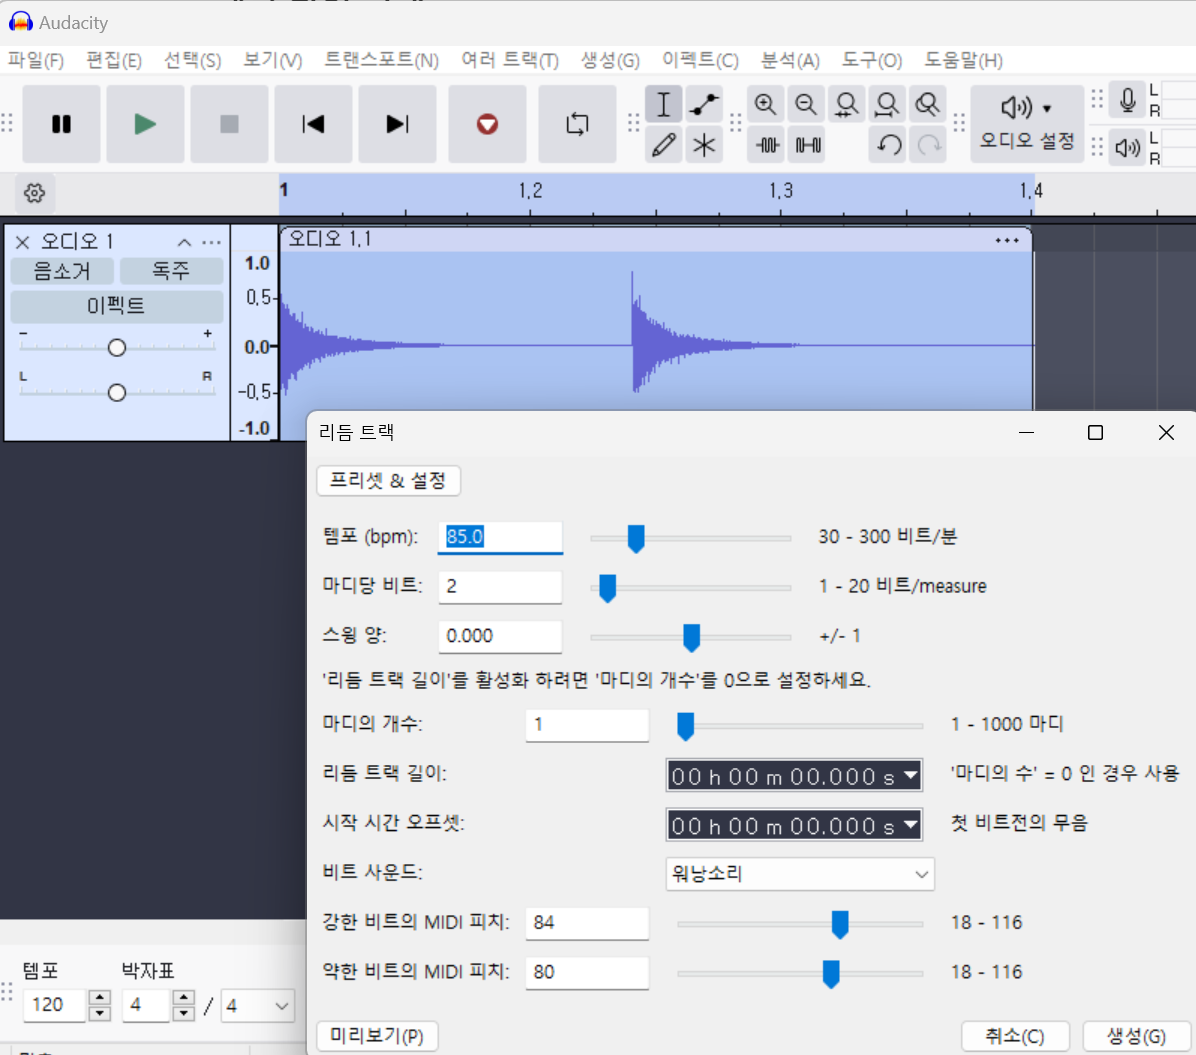Select the Selection (I-beam) tool
1196x1055 pixels.
(664, 104)
